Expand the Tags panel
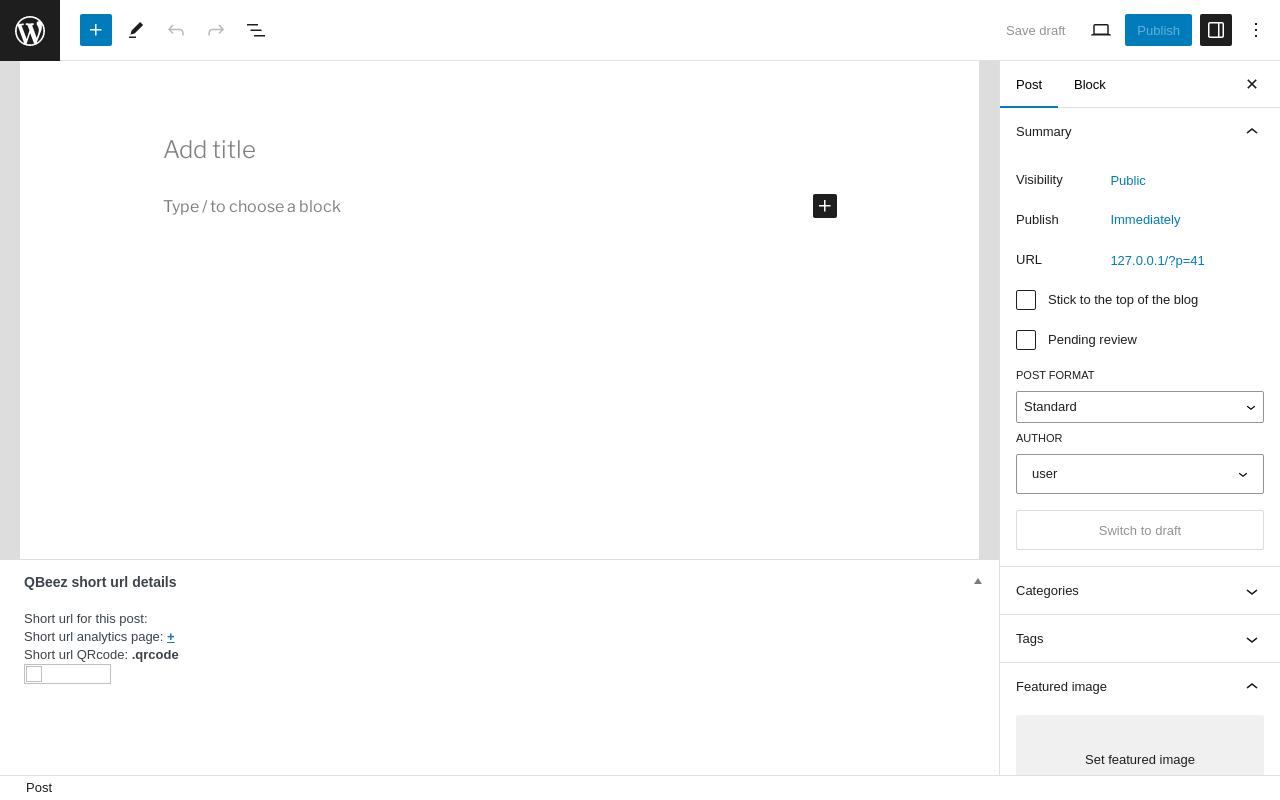This screenshot has width=1280, height=800. click(x=1140, y=639)
